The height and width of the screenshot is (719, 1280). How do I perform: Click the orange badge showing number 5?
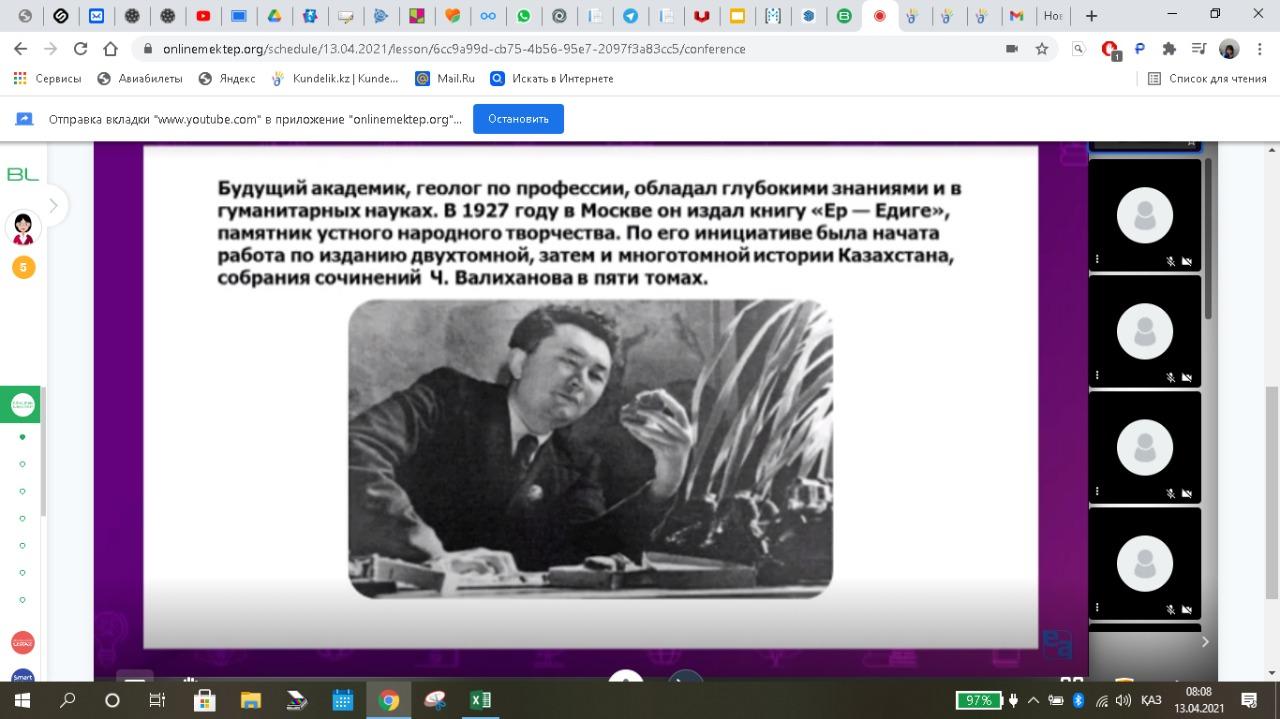(22, 267)
